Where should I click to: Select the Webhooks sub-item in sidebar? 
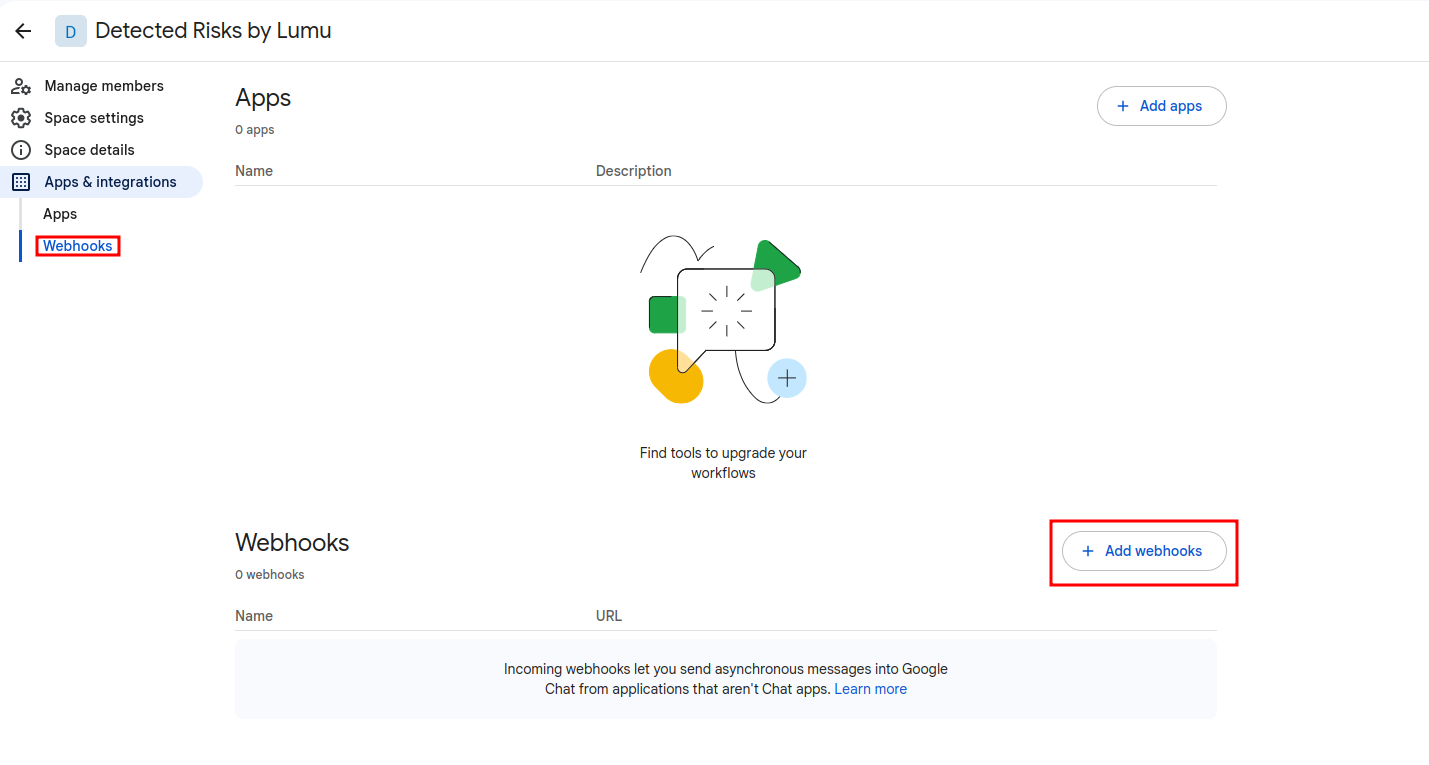pyautogui.click(x=78, y=246)
